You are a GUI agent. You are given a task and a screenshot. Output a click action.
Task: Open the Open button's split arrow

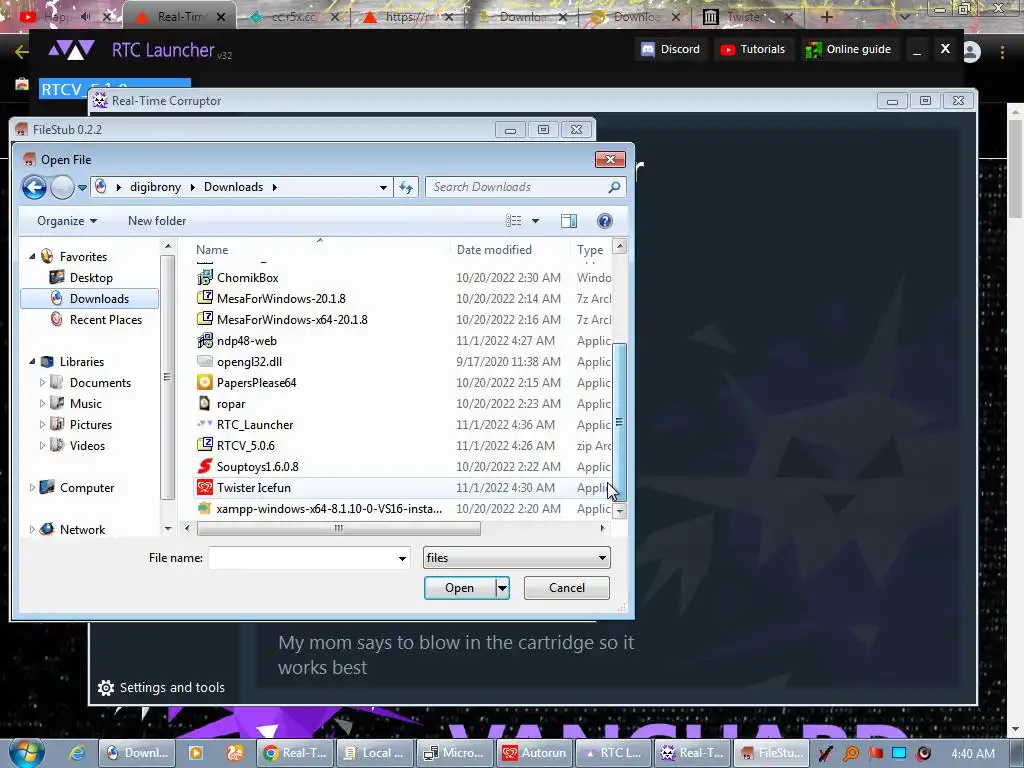(x=502, y=588)
